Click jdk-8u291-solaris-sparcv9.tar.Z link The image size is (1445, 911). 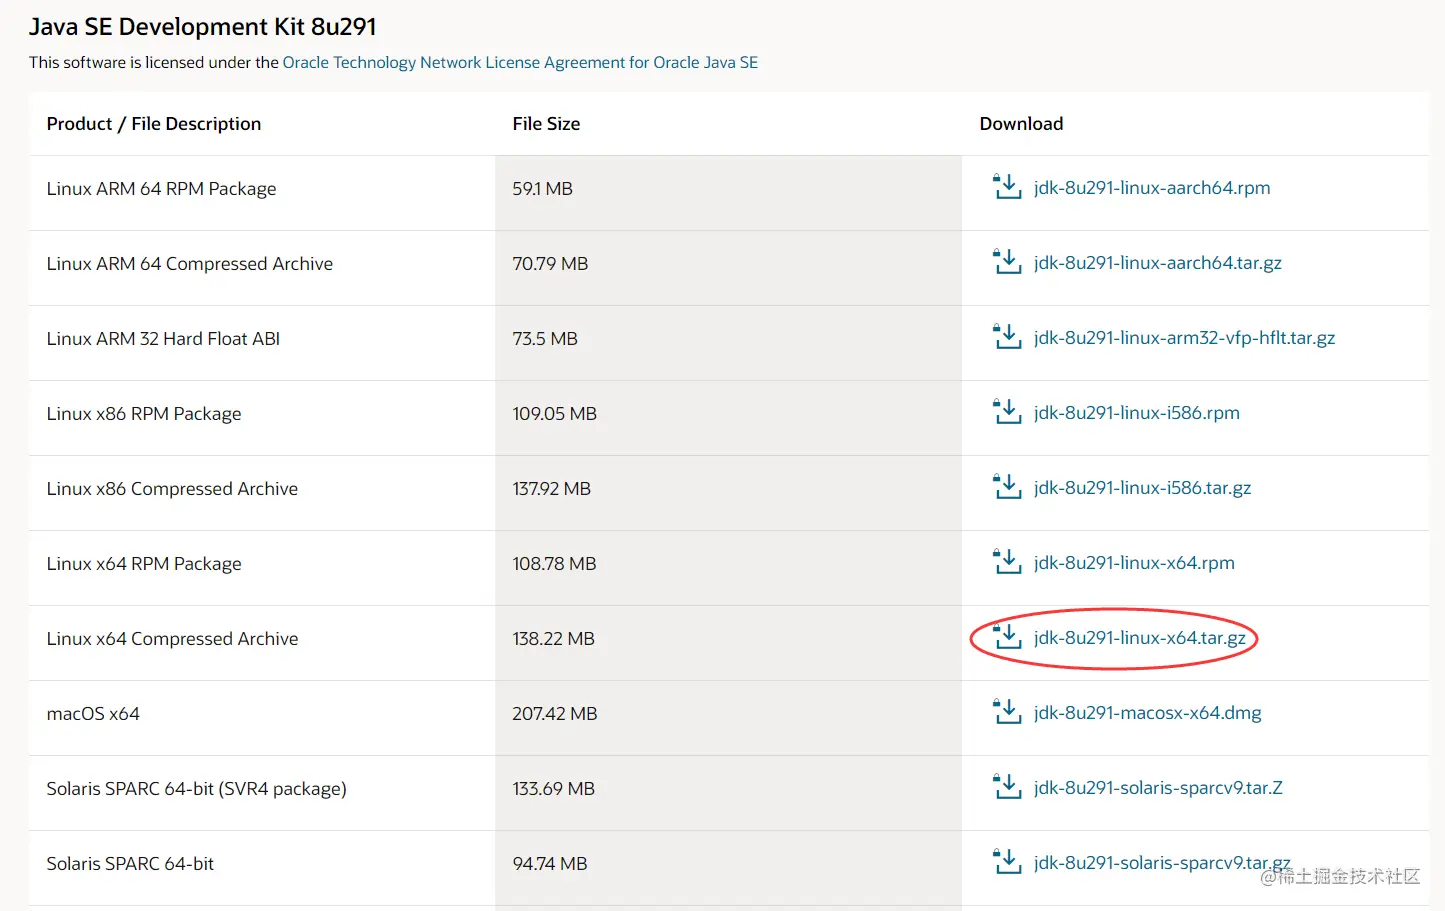point(1158,788)
